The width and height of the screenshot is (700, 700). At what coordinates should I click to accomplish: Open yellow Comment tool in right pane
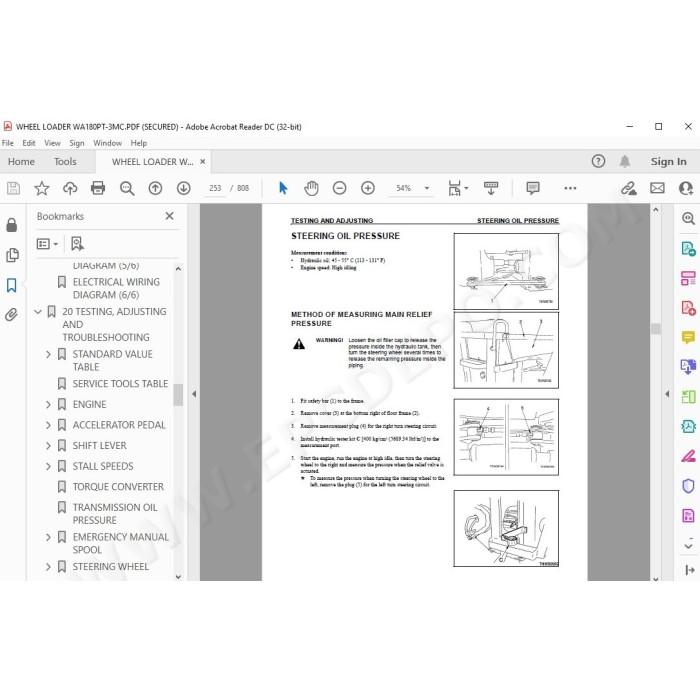[x=688, y=337]
